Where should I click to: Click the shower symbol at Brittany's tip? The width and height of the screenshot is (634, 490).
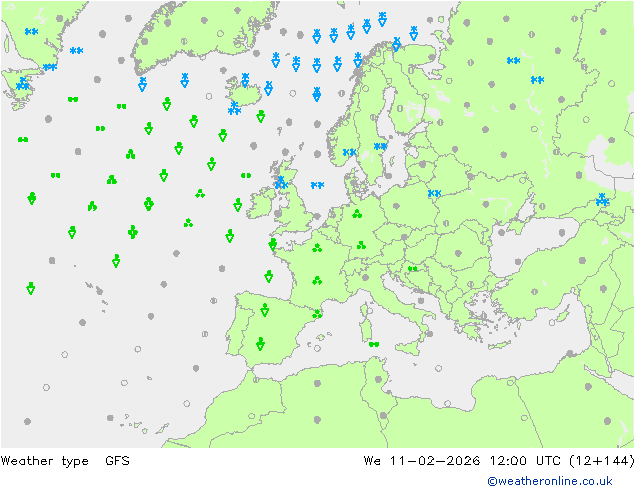click(x=273, y=244)
